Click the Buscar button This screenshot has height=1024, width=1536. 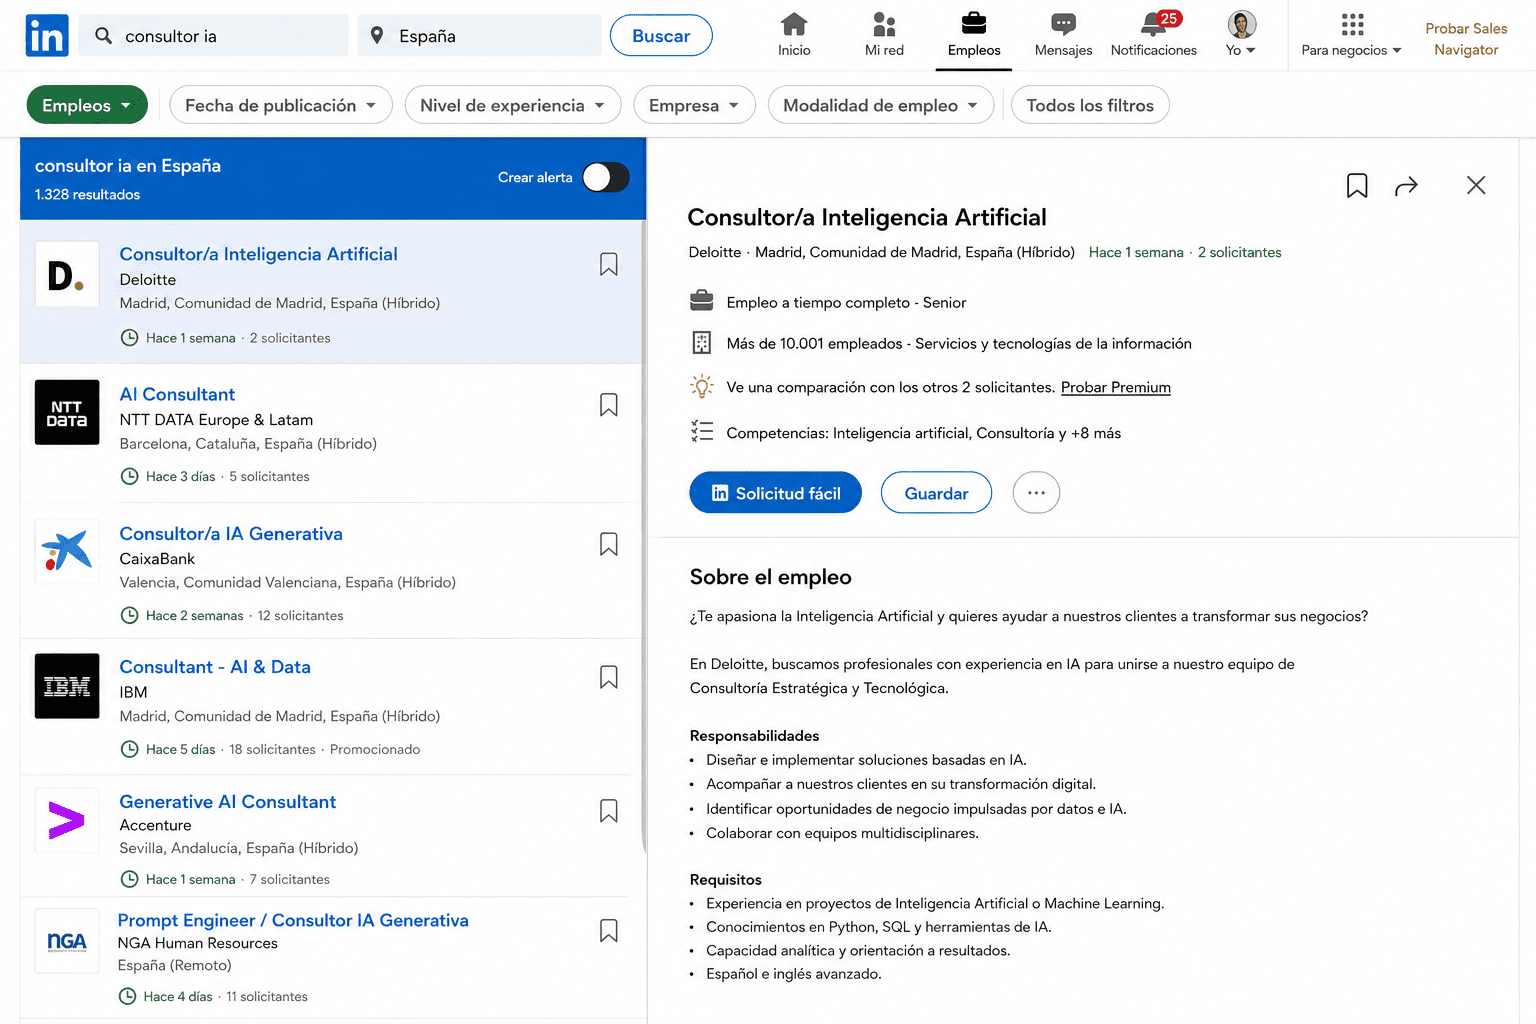[661, 36]
